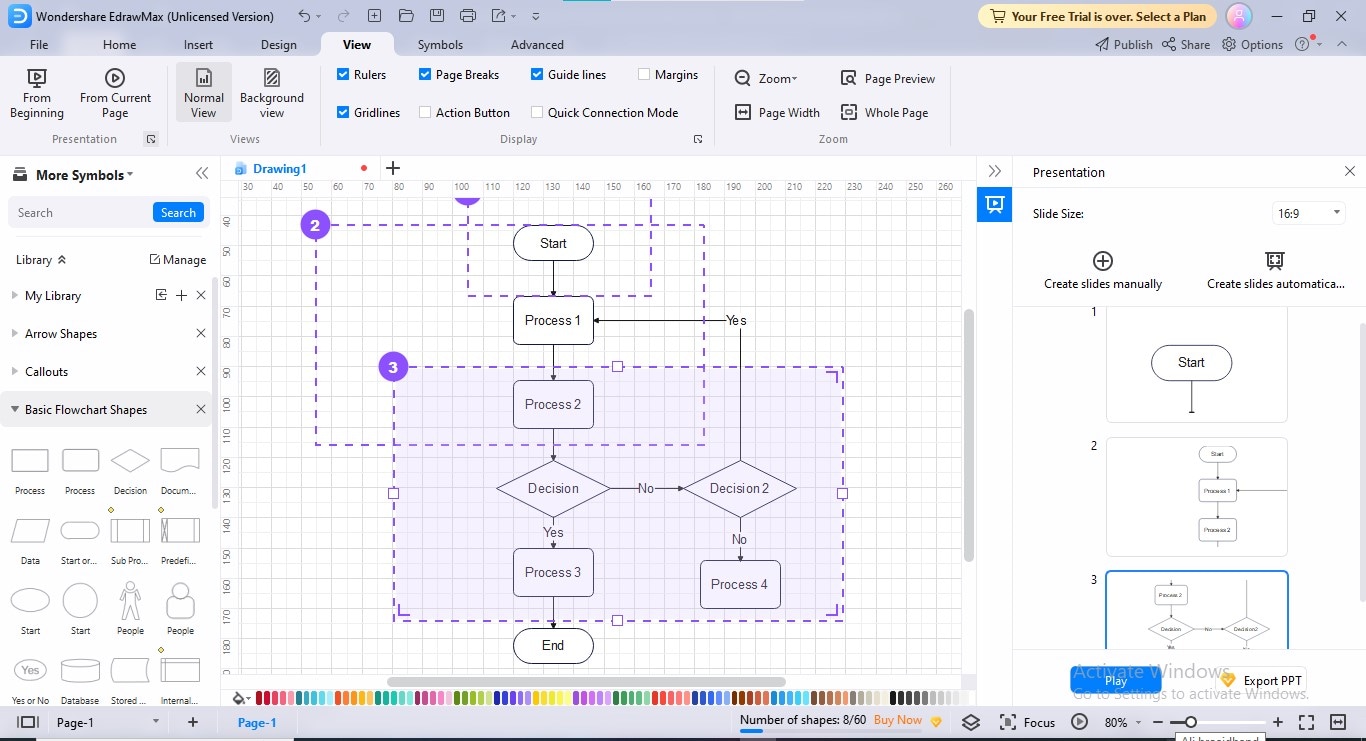Open the layers icon in the status bar
Screen dimensions: 1366x741
coord(971,722)
